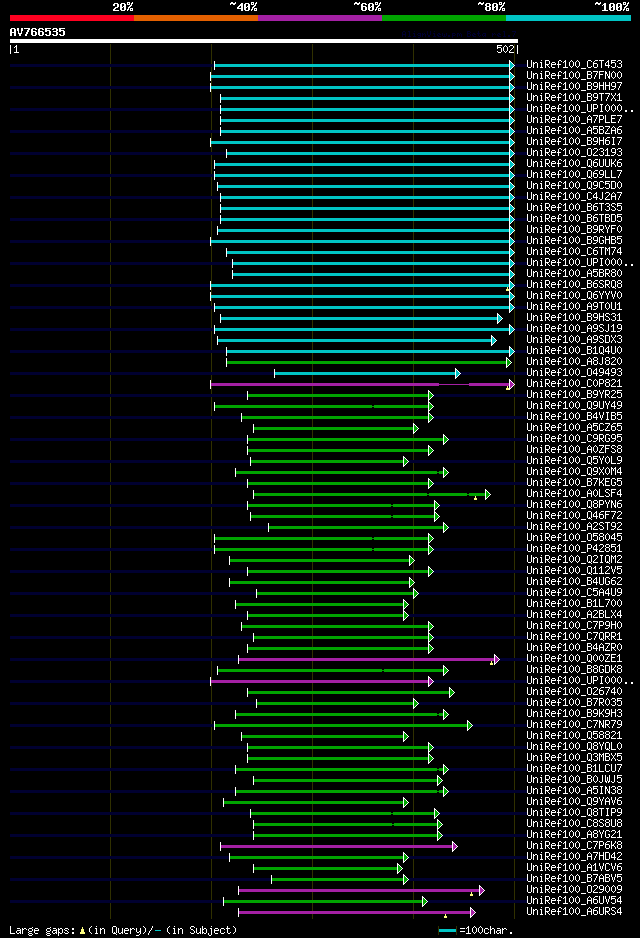The height and width of the screenshot is (938, 640).
Task: Click yellow gap marker under UniRef100_Q00ZE1 bar
Action: coord(492,663)
